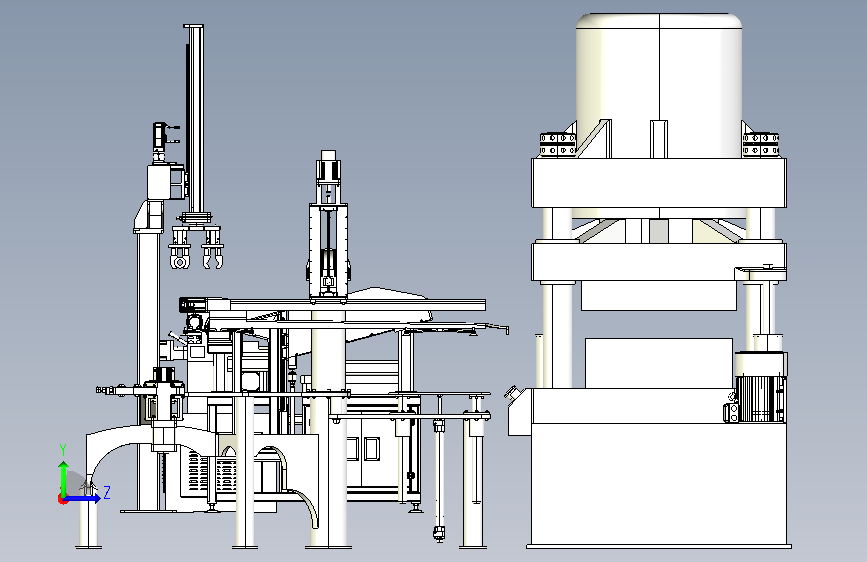Viewport: 867px width, 562px height.
Task: Select the tall vertical rail of the manipulator
Action: [194, 119]
